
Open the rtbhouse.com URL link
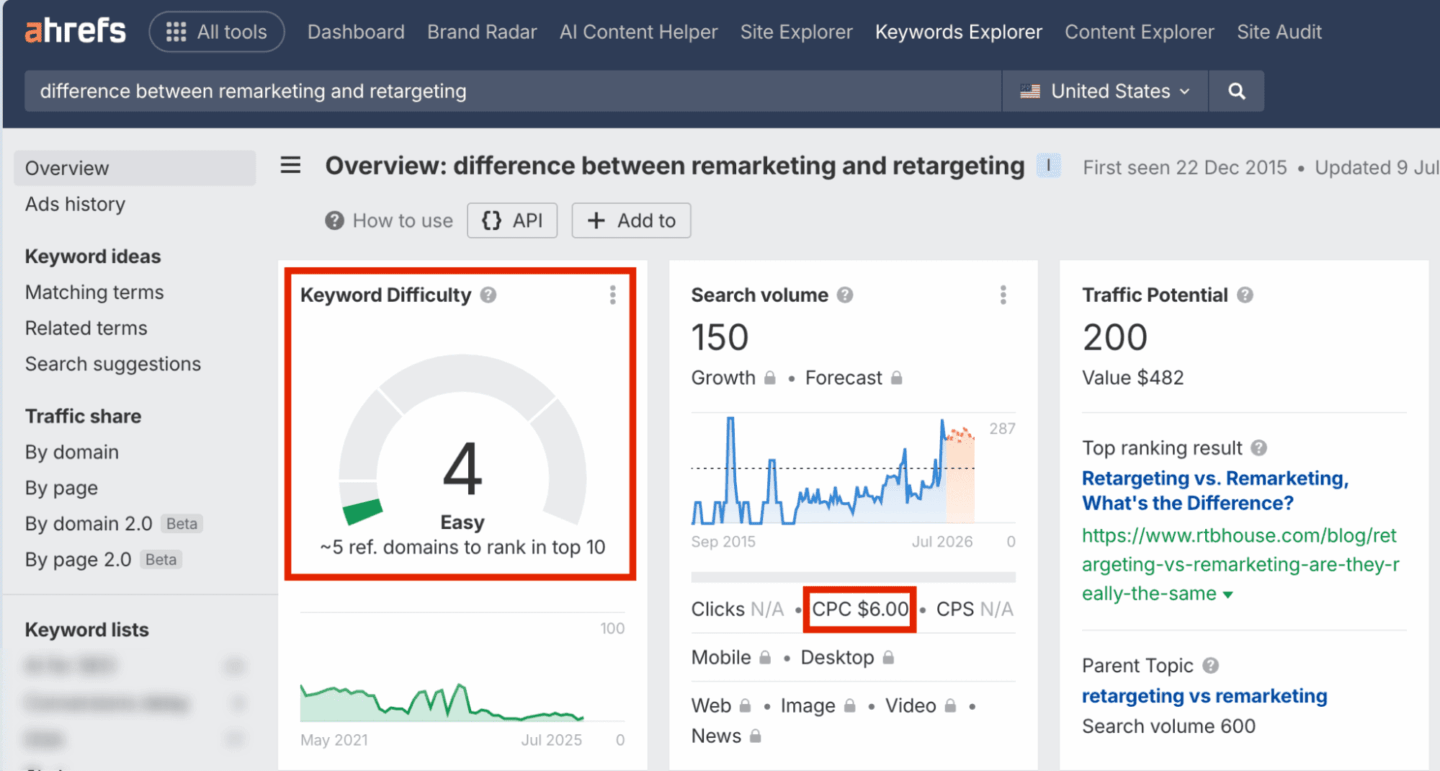click(x=1240, y=564)
